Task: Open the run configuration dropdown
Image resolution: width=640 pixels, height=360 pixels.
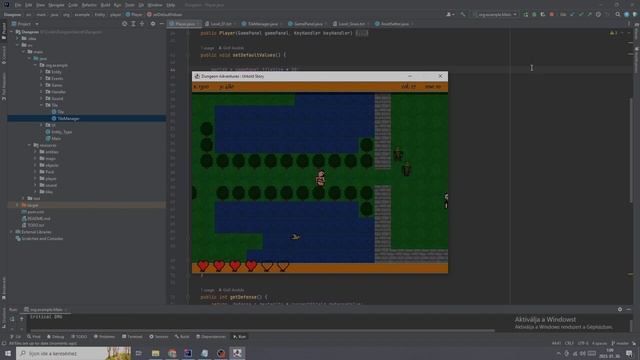Action: tap(496, 14)
